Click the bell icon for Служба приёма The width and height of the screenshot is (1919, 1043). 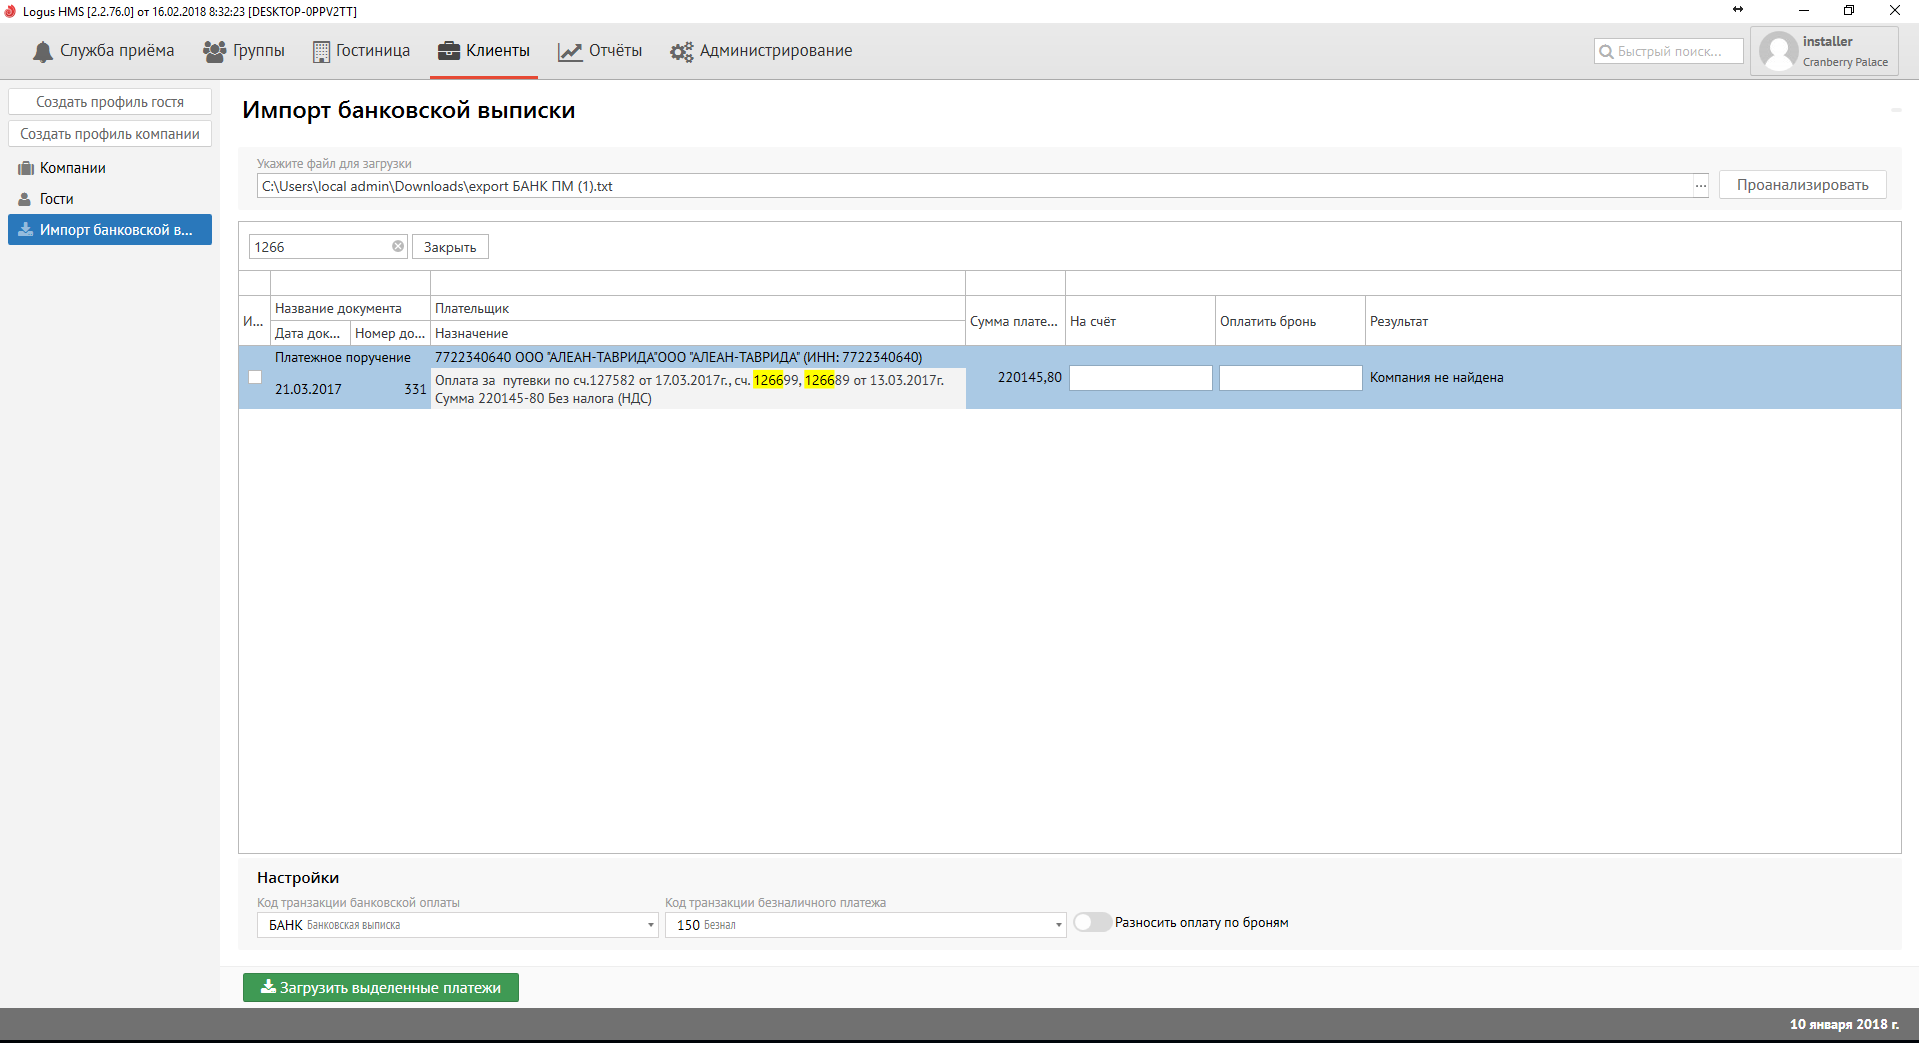[42, 52]
